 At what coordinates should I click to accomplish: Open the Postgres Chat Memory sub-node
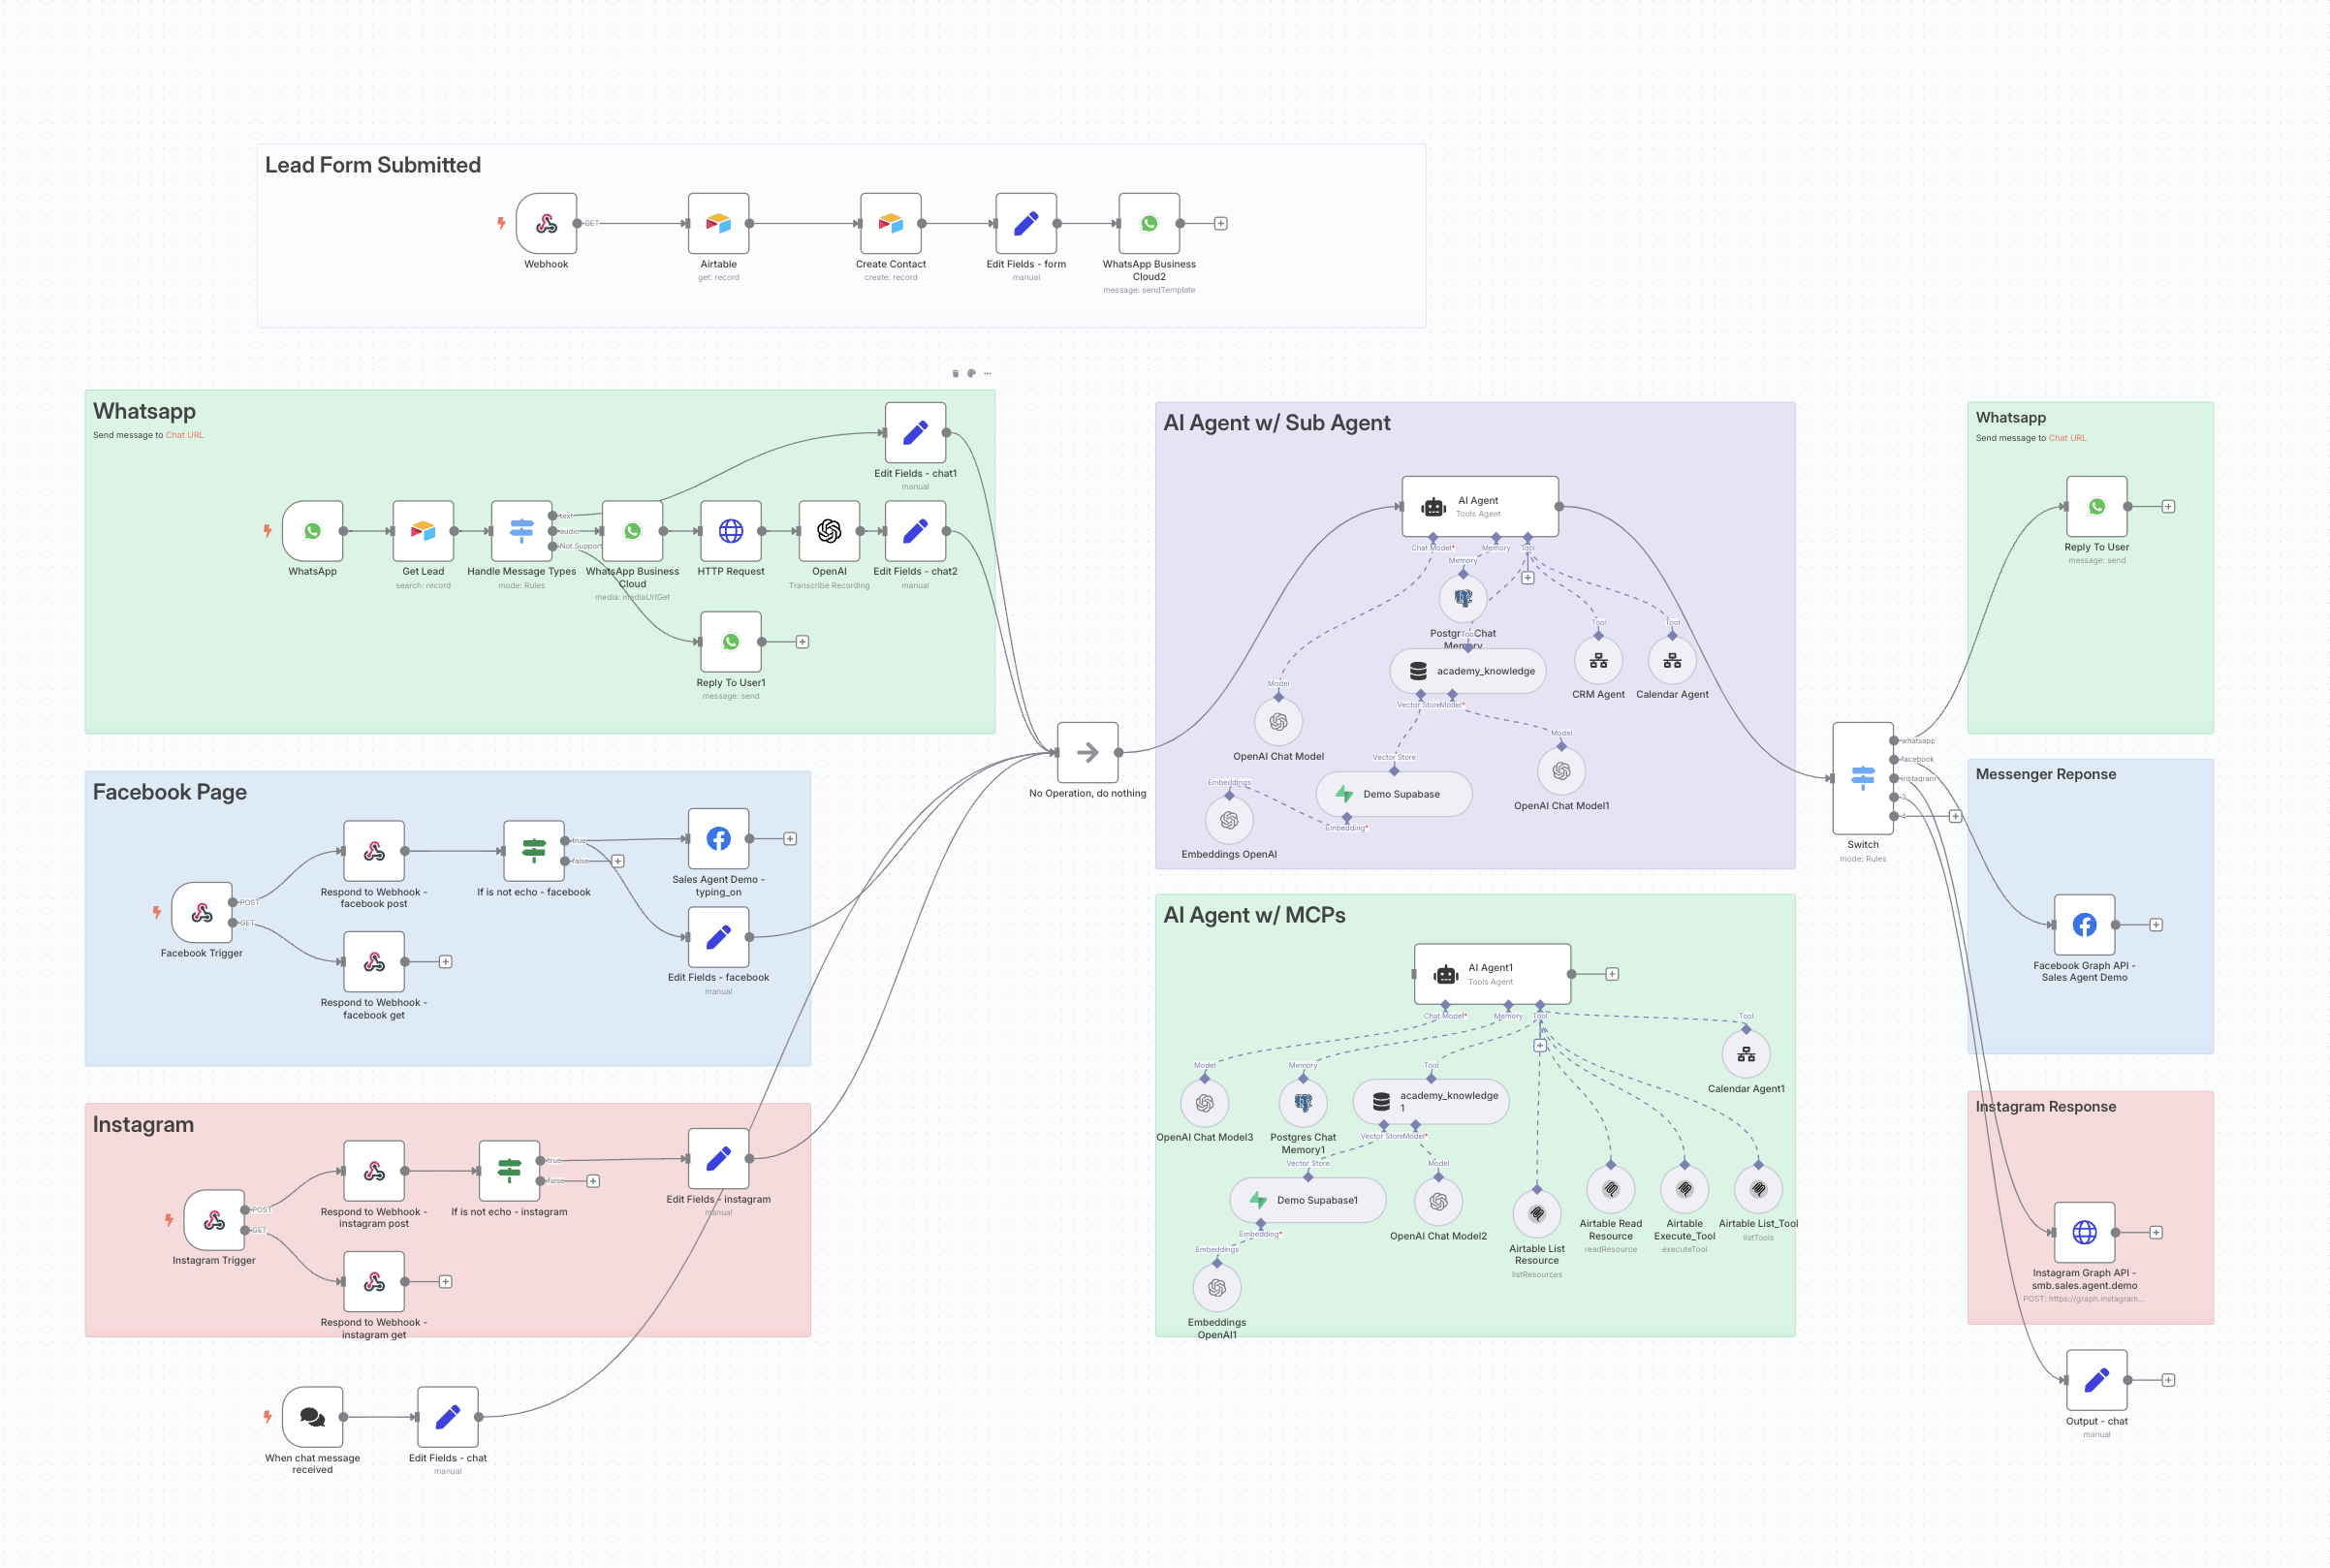pos(1463,599)
